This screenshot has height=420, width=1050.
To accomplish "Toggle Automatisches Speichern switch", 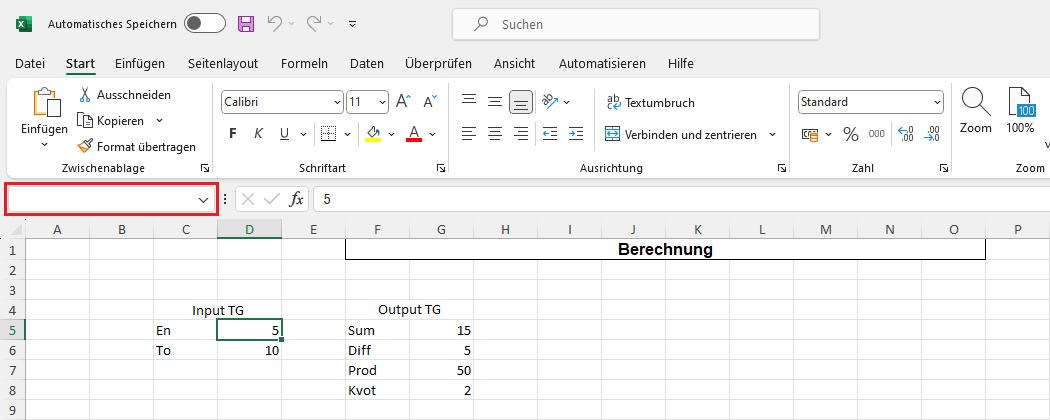I will tap(205, 23).
